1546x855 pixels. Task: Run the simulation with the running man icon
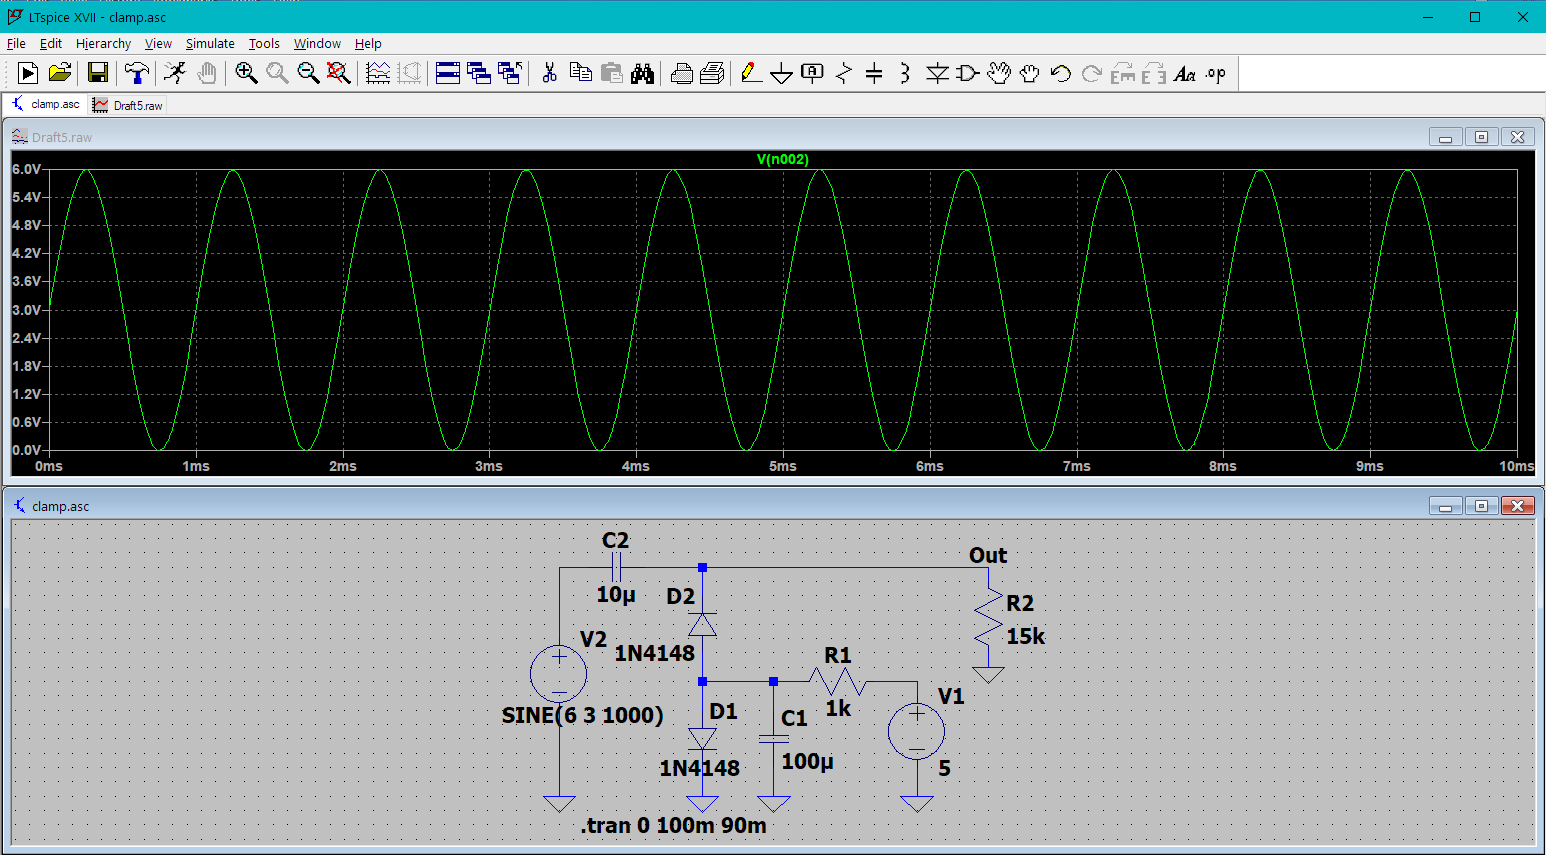175,73
